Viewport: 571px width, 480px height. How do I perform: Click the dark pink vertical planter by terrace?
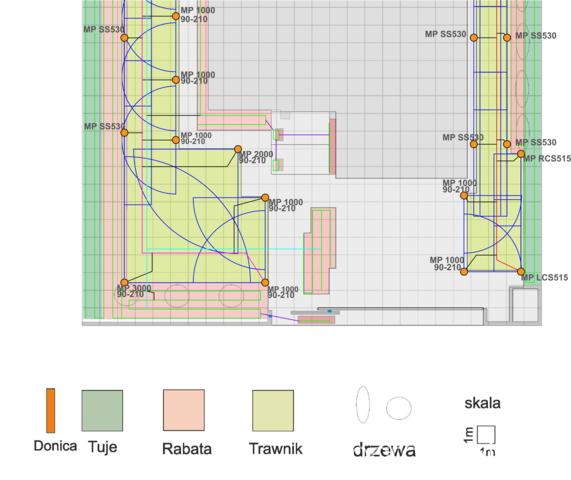(x=332, y=146)
